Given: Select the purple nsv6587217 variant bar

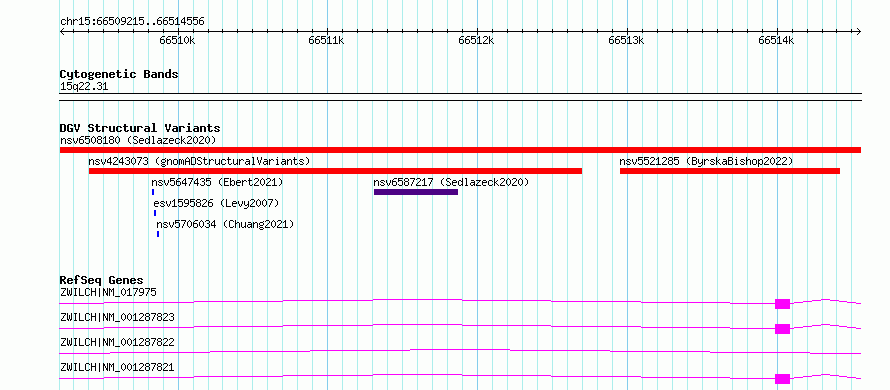Looking at the screenshot, I should click(416, 192).
